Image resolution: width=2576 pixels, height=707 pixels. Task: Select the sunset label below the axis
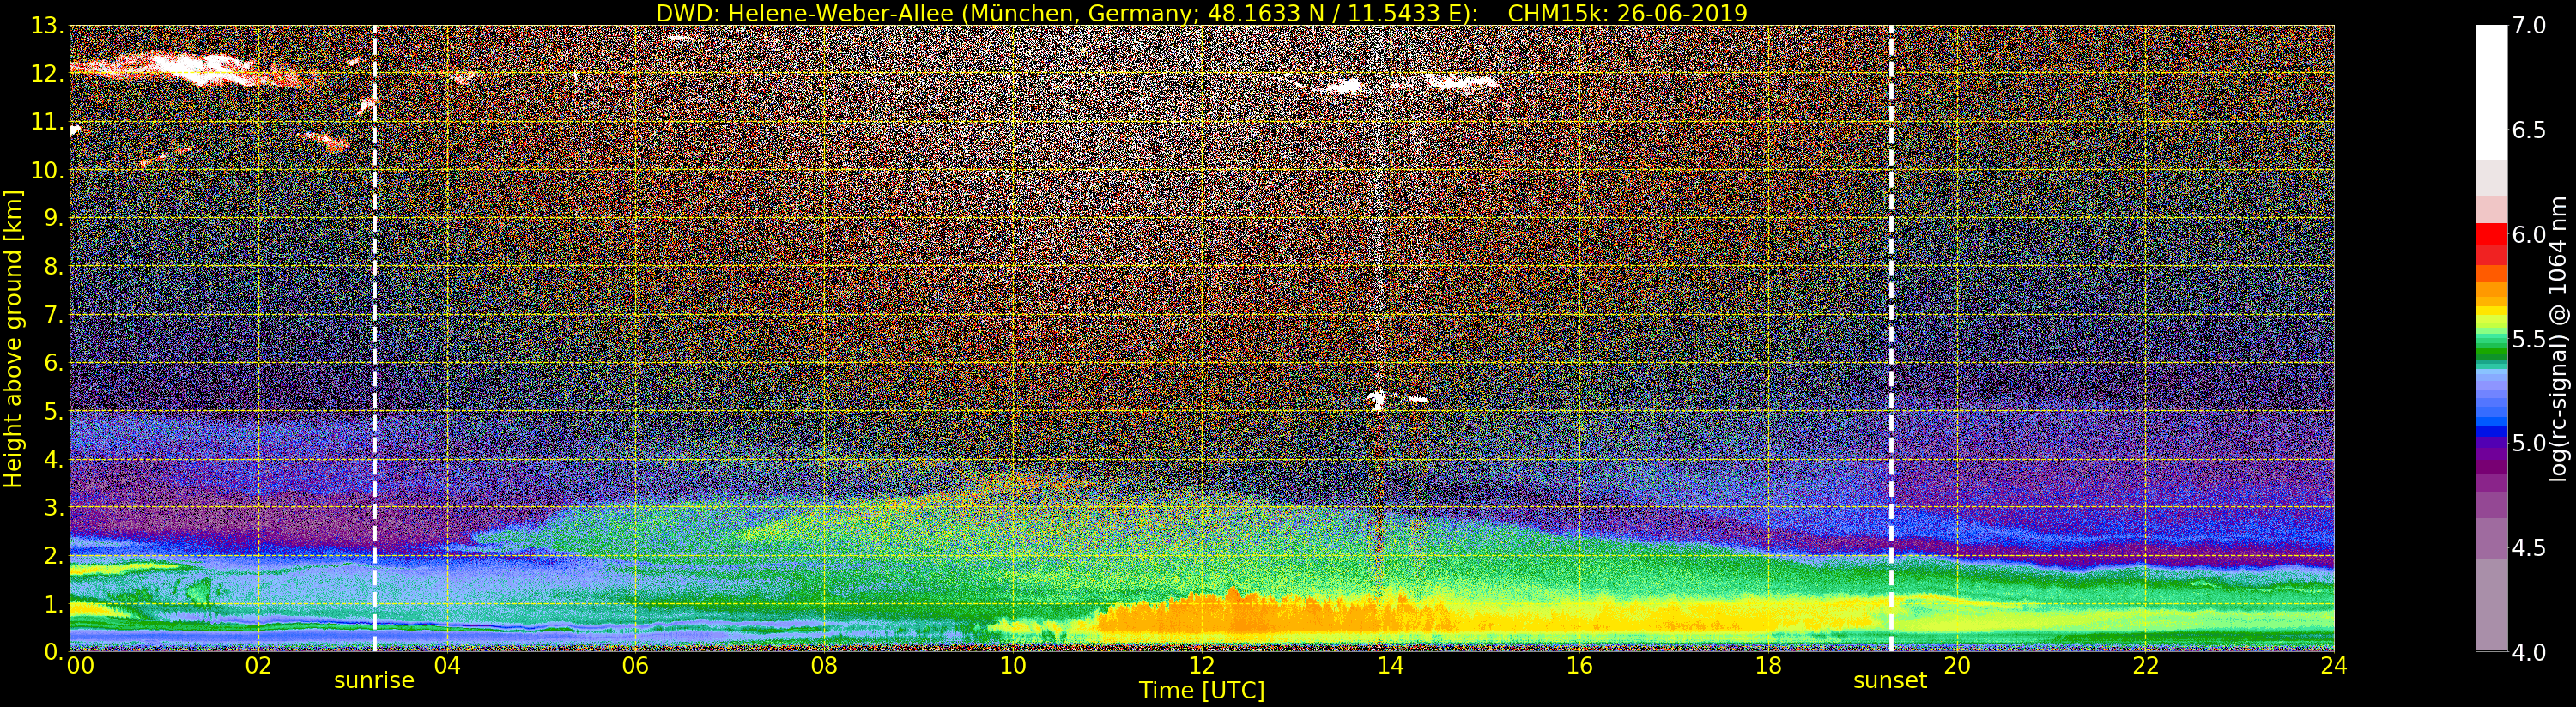point(1890,681)
